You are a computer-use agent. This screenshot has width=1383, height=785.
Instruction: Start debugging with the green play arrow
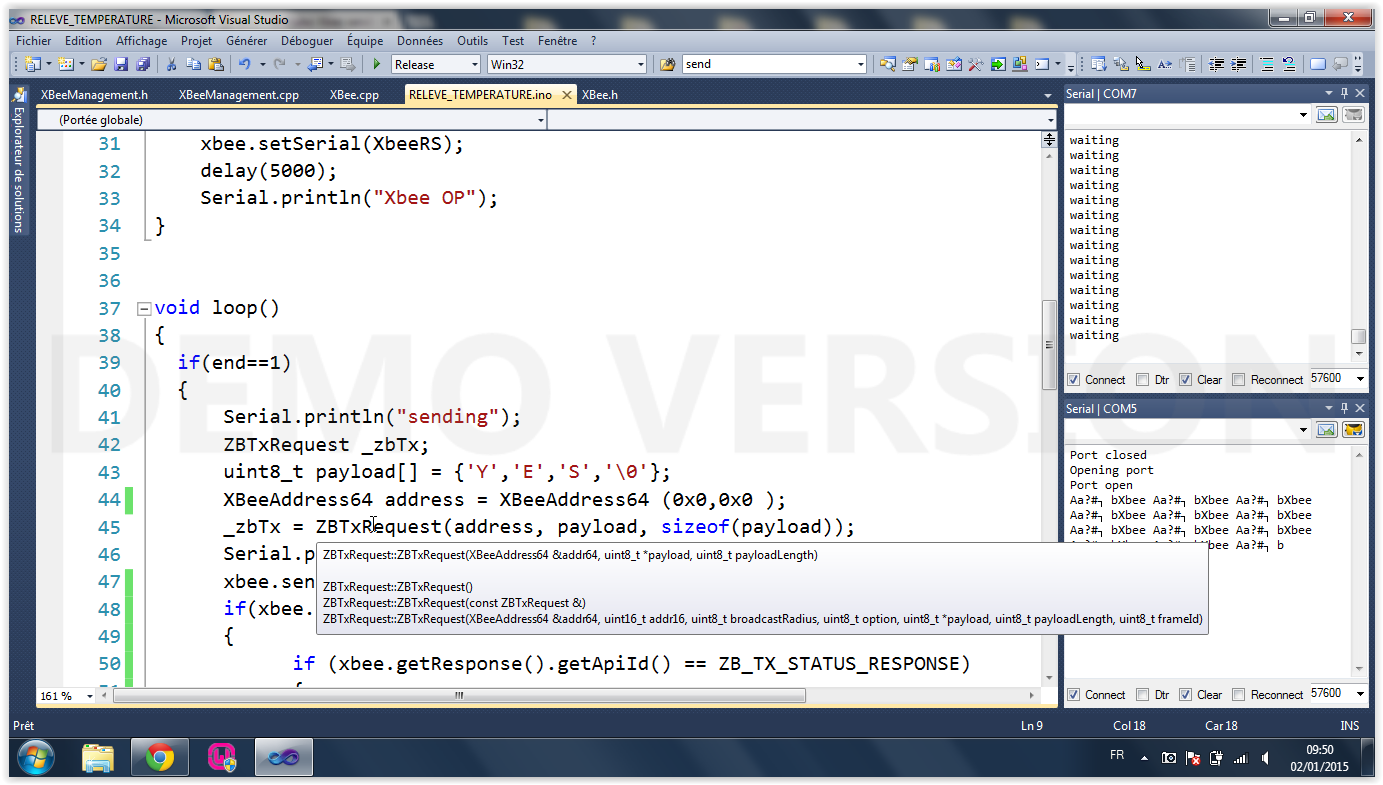tap(377, 64)
